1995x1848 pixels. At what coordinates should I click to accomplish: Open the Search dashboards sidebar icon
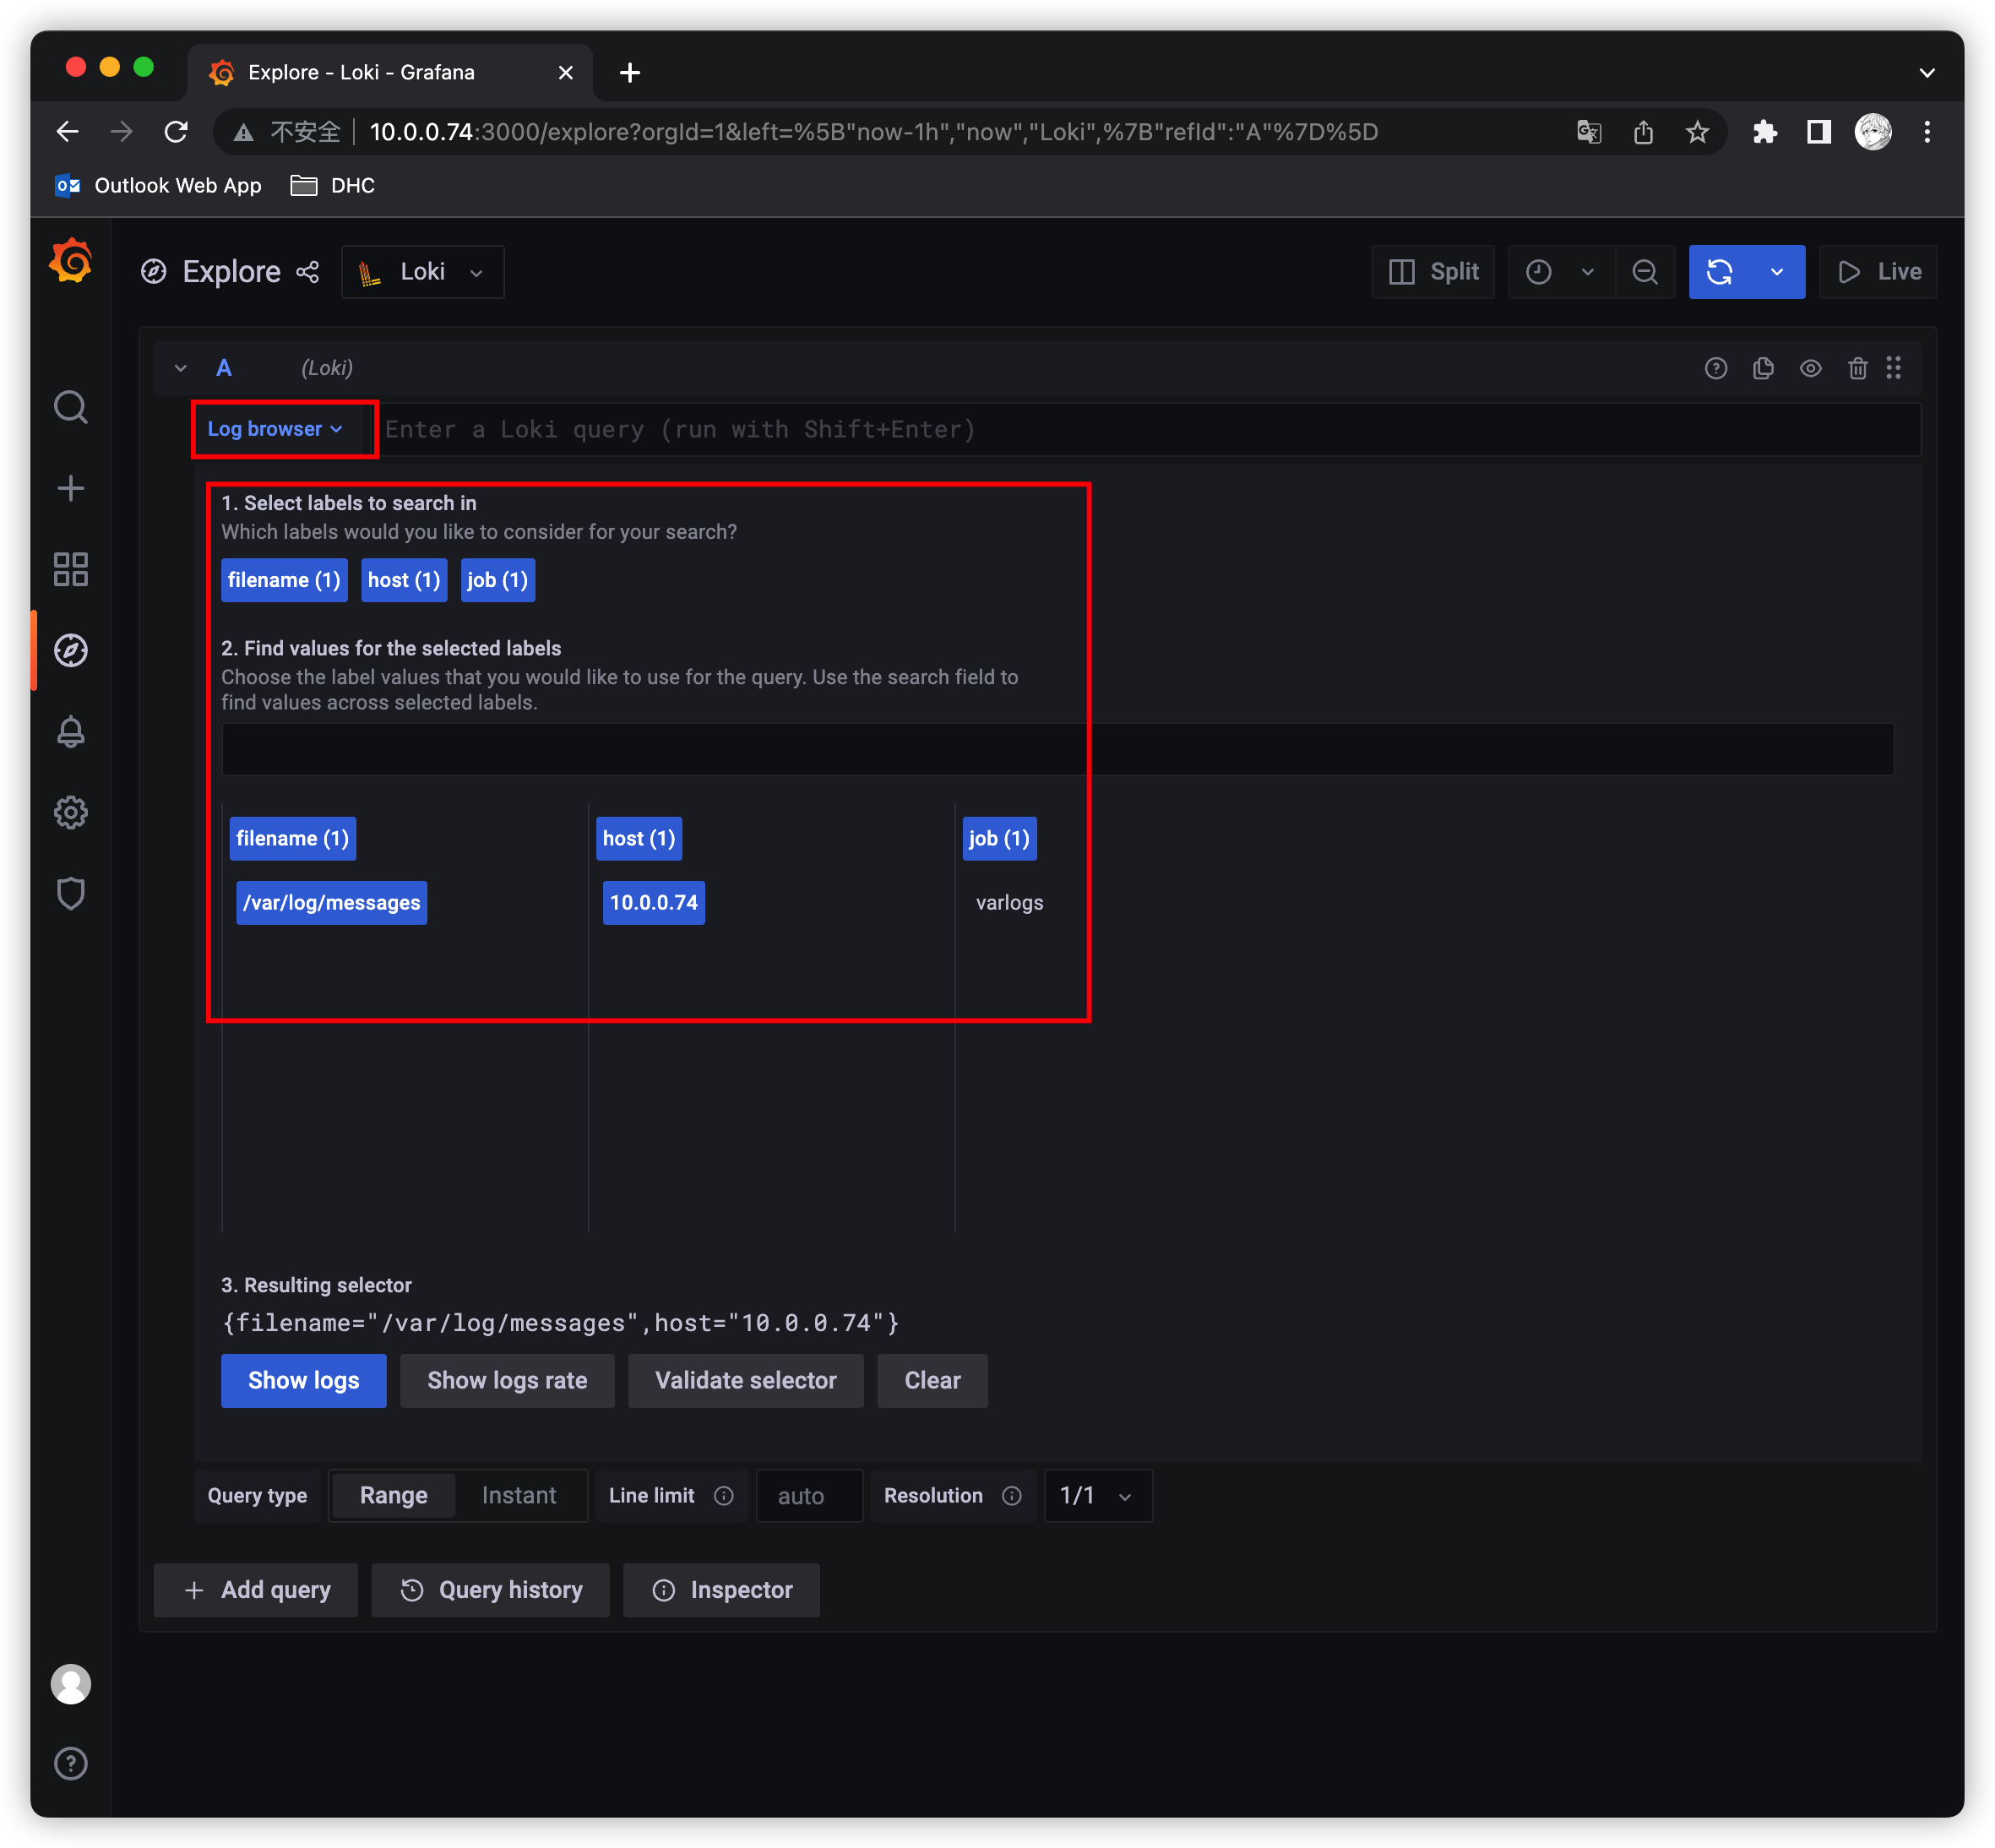click(70, 407)
